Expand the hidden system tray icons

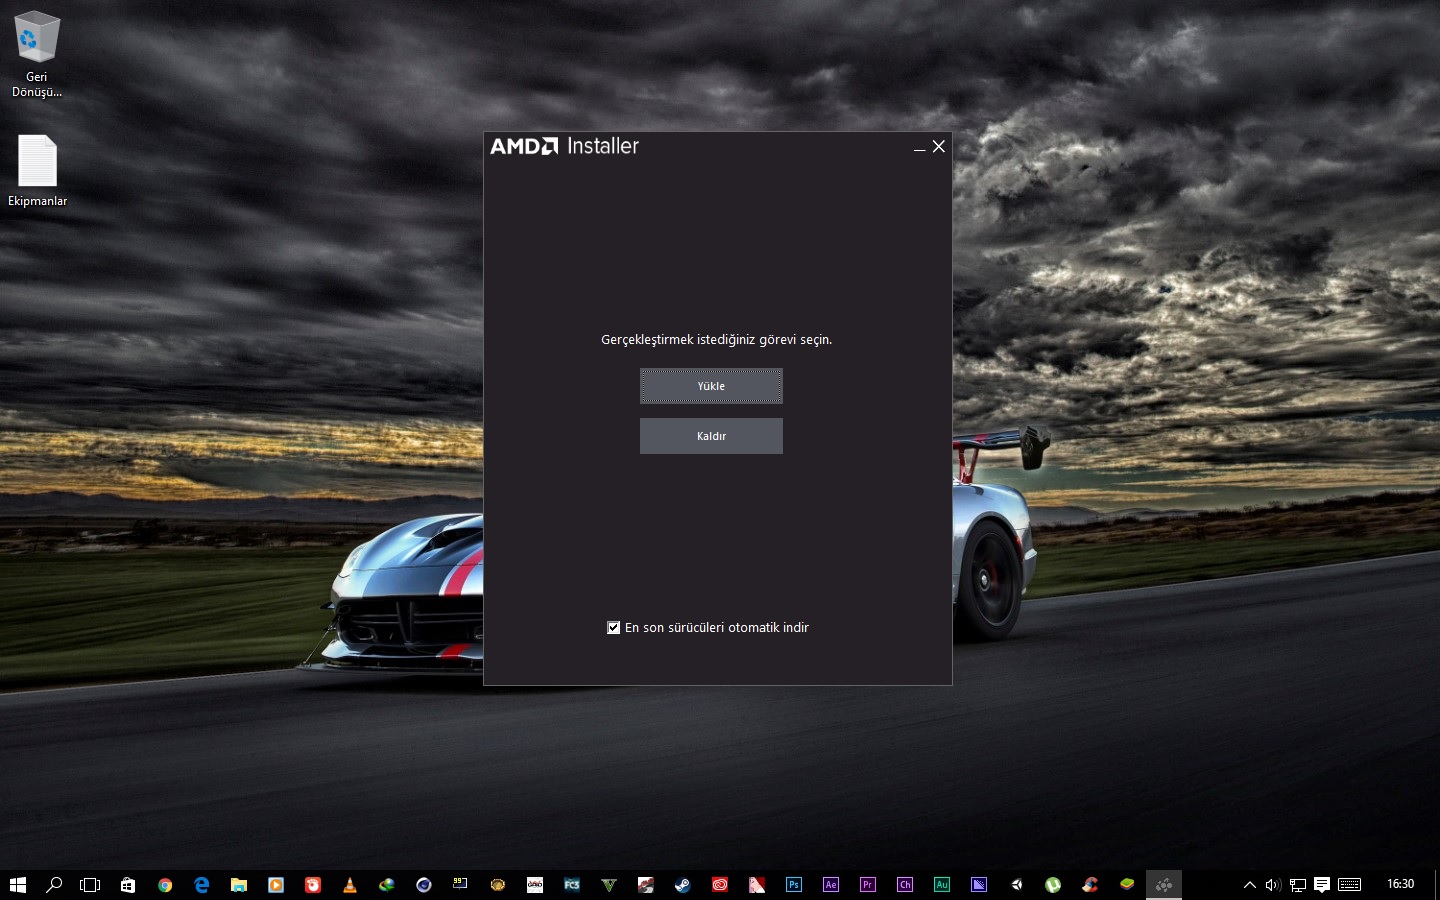pos(1249,885)
